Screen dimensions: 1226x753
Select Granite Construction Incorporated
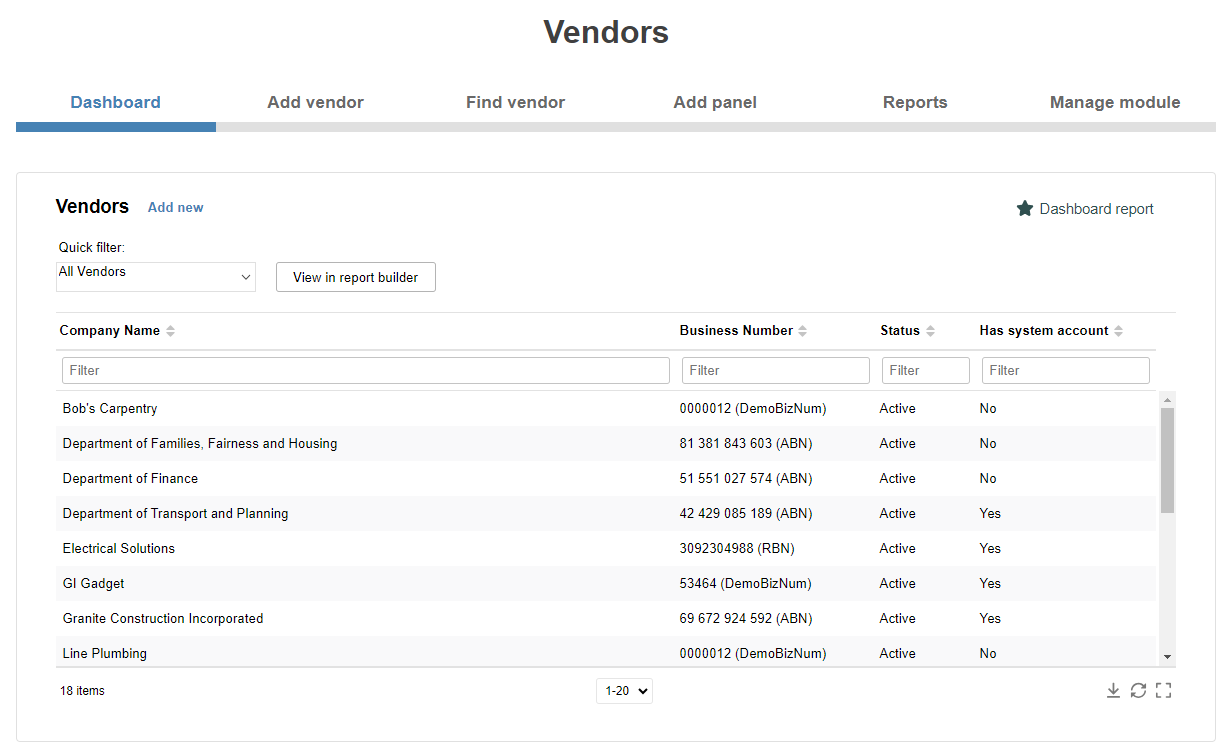pos(606,618)
